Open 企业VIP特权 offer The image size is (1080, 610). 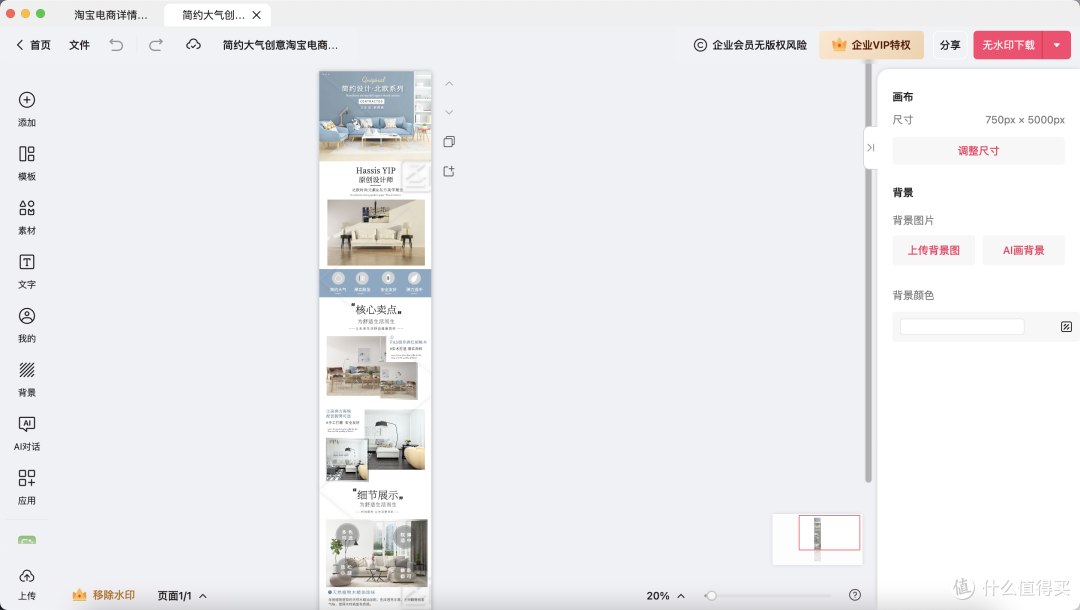(871, 45)
